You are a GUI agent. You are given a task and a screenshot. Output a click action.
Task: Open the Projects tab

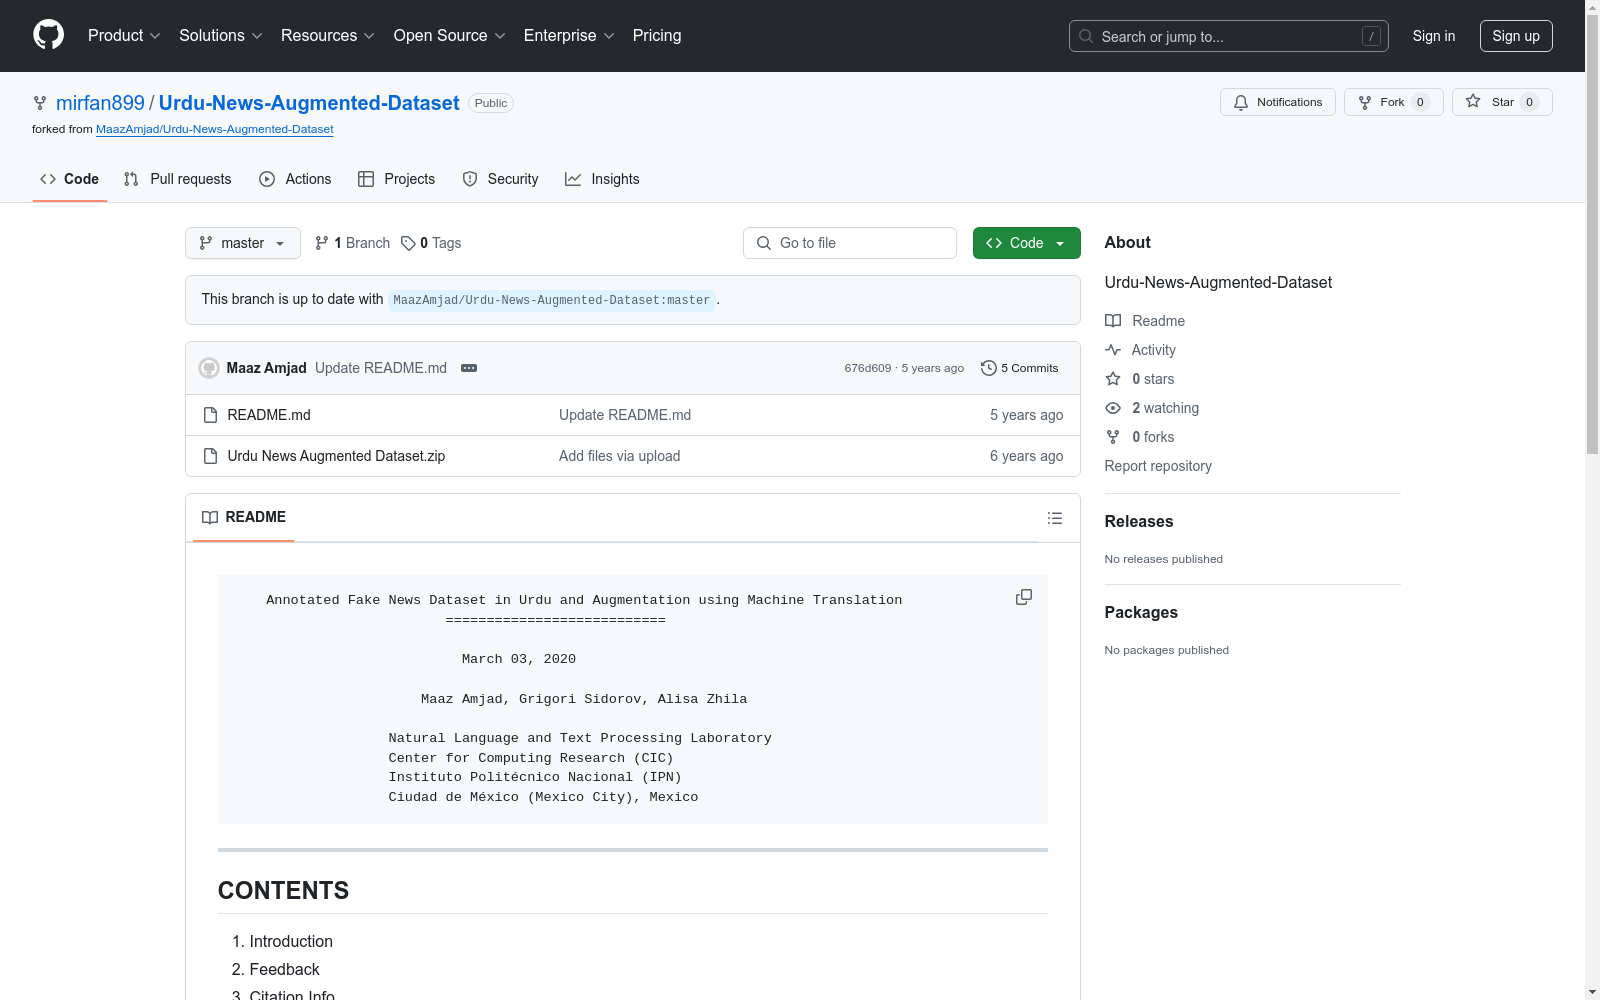(x=397, y=179)
